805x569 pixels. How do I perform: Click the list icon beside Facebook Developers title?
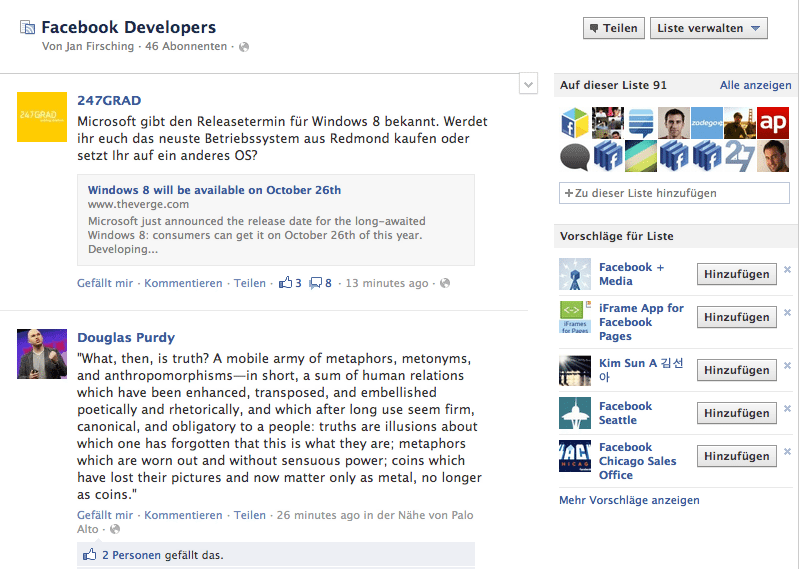27,27
